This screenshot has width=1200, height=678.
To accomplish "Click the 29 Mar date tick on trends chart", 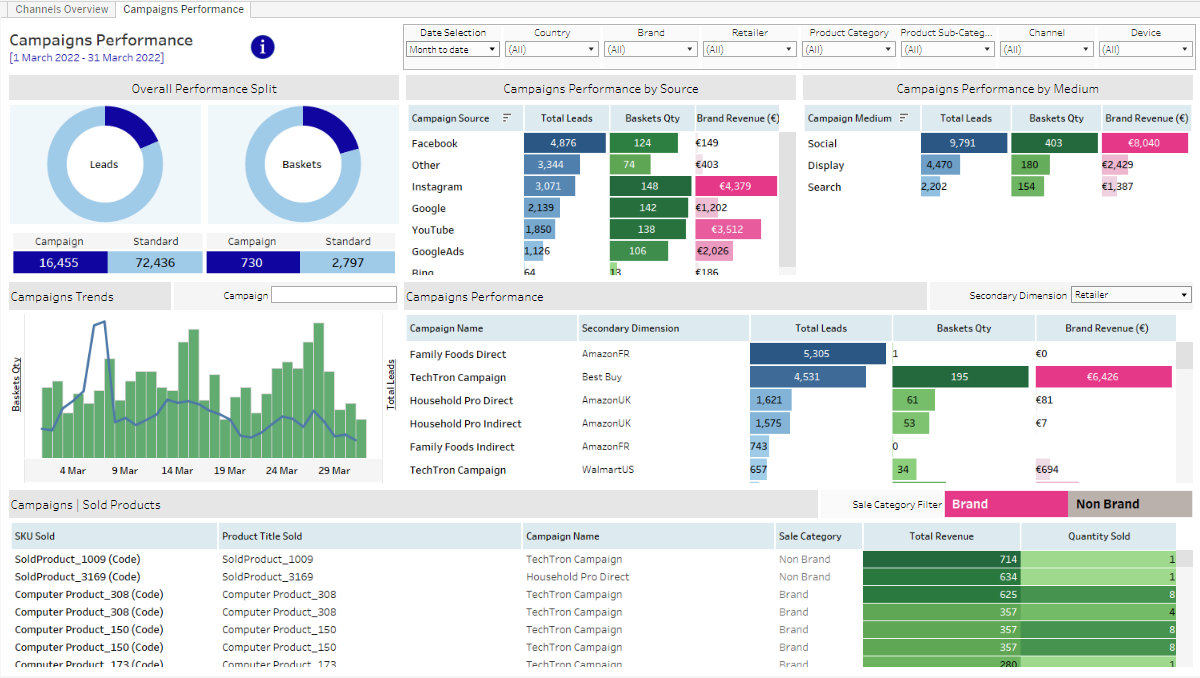I will 334,470.
